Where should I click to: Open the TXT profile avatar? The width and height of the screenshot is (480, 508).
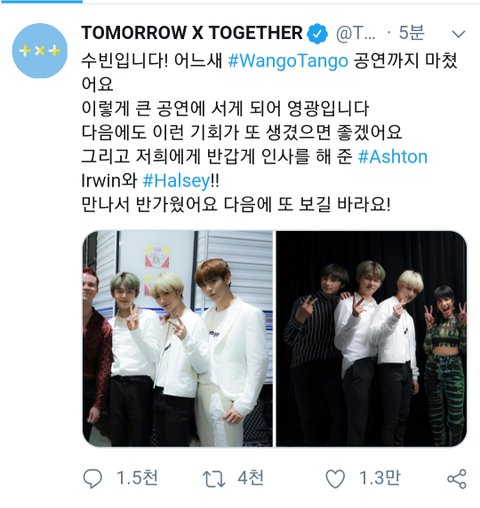click(x=40, y=51)
